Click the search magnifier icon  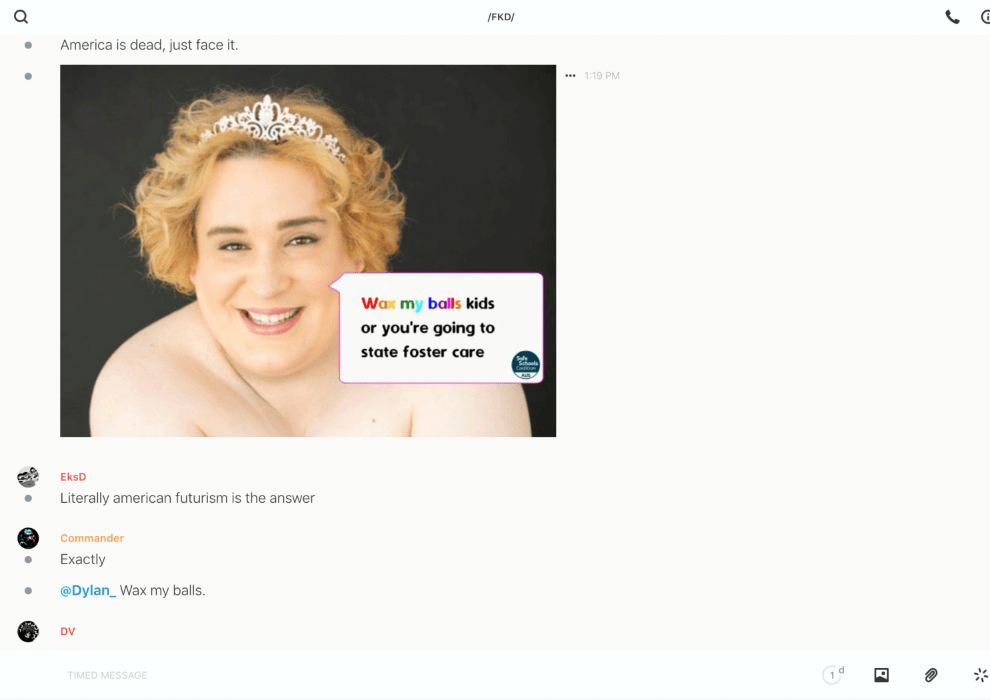pos(21,17)
